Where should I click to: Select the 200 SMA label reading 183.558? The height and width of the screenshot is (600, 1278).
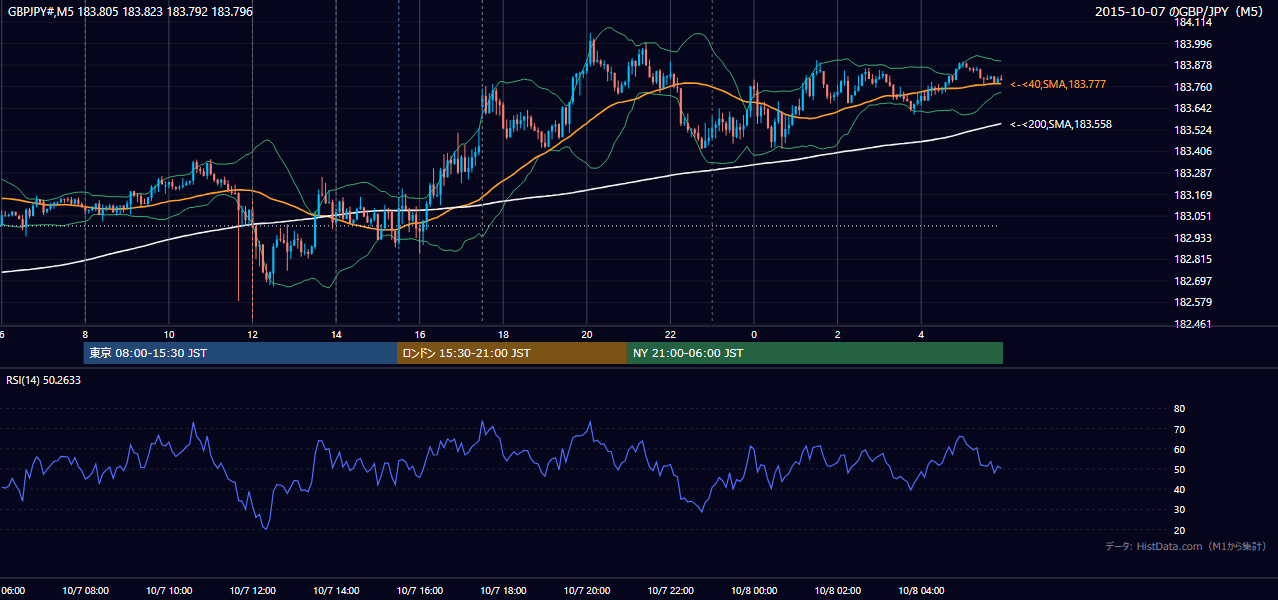pos(1061,125)
